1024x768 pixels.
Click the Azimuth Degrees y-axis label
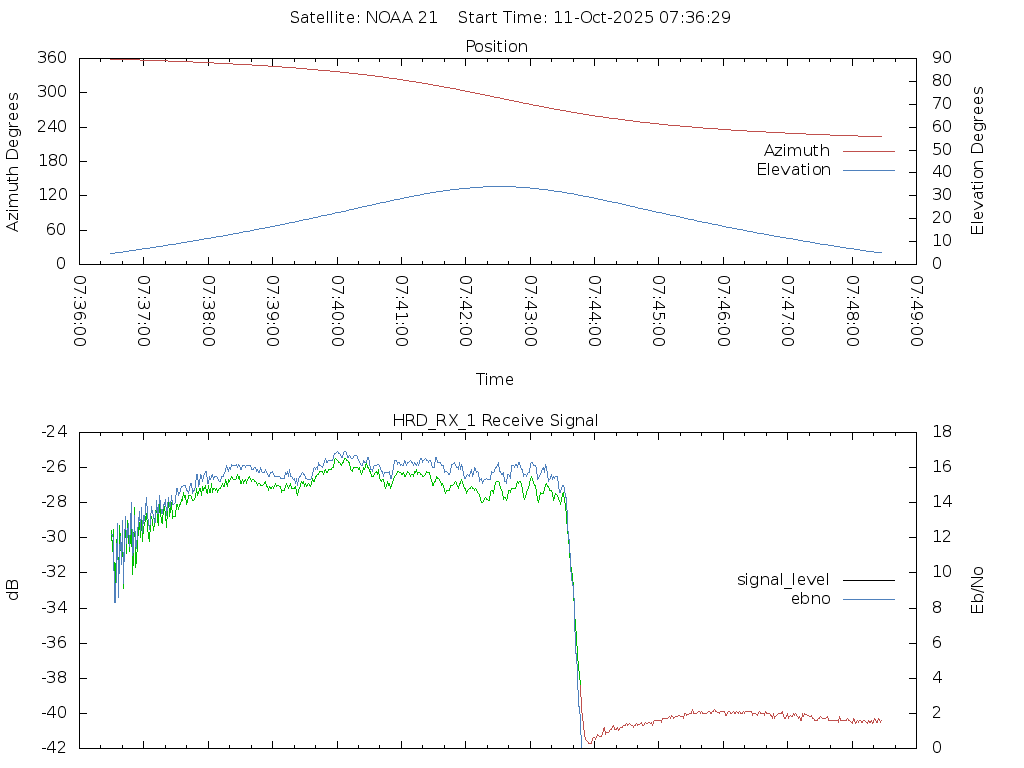[14, 161]
